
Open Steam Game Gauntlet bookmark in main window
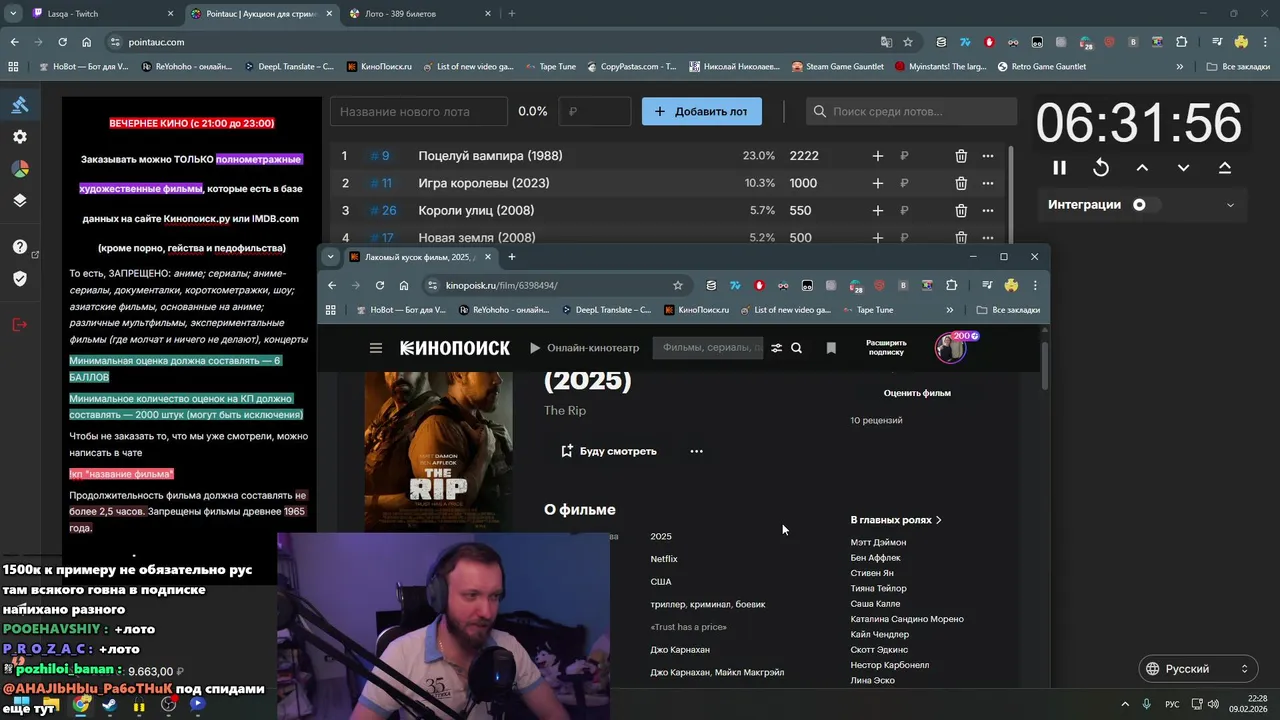coord(837,67)
